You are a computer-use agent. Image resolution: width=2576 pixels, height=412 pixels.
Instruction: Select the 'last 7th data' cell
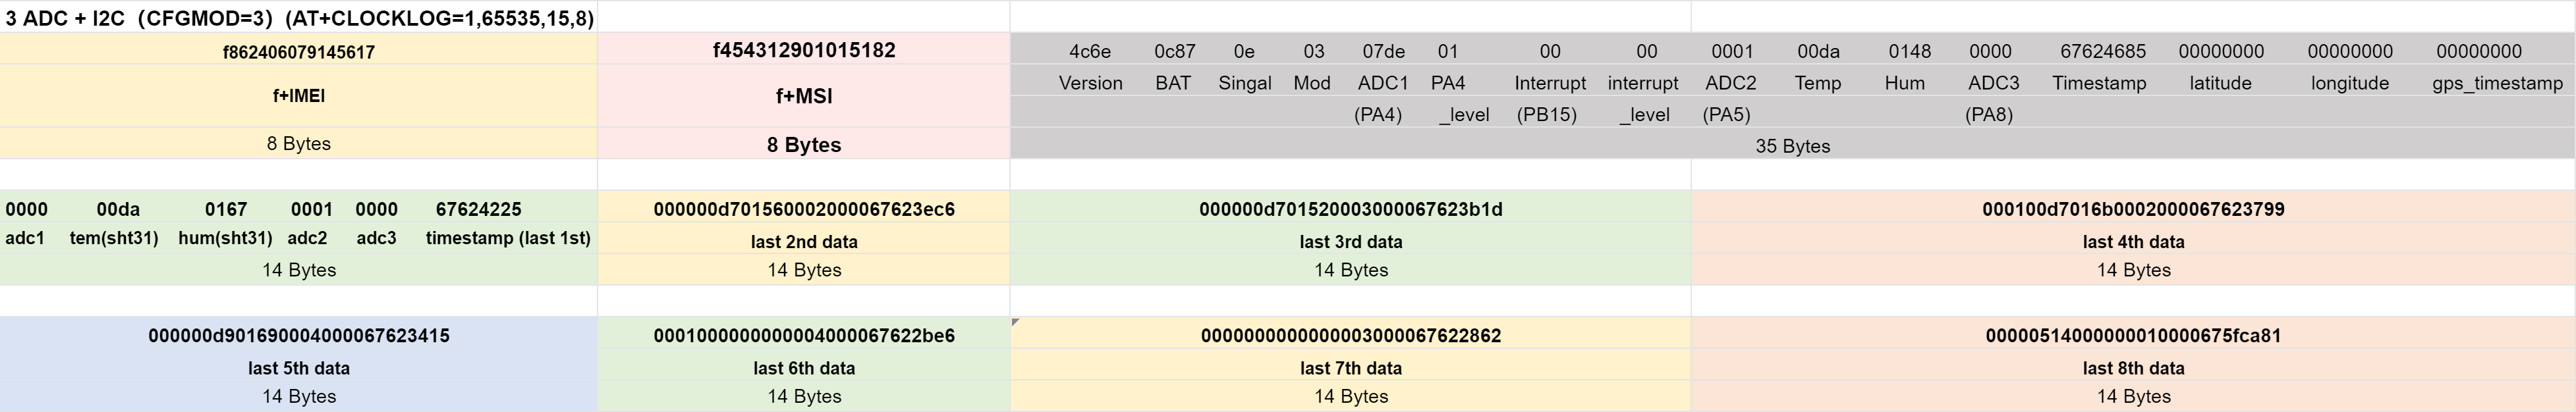tap(1351, 368)
